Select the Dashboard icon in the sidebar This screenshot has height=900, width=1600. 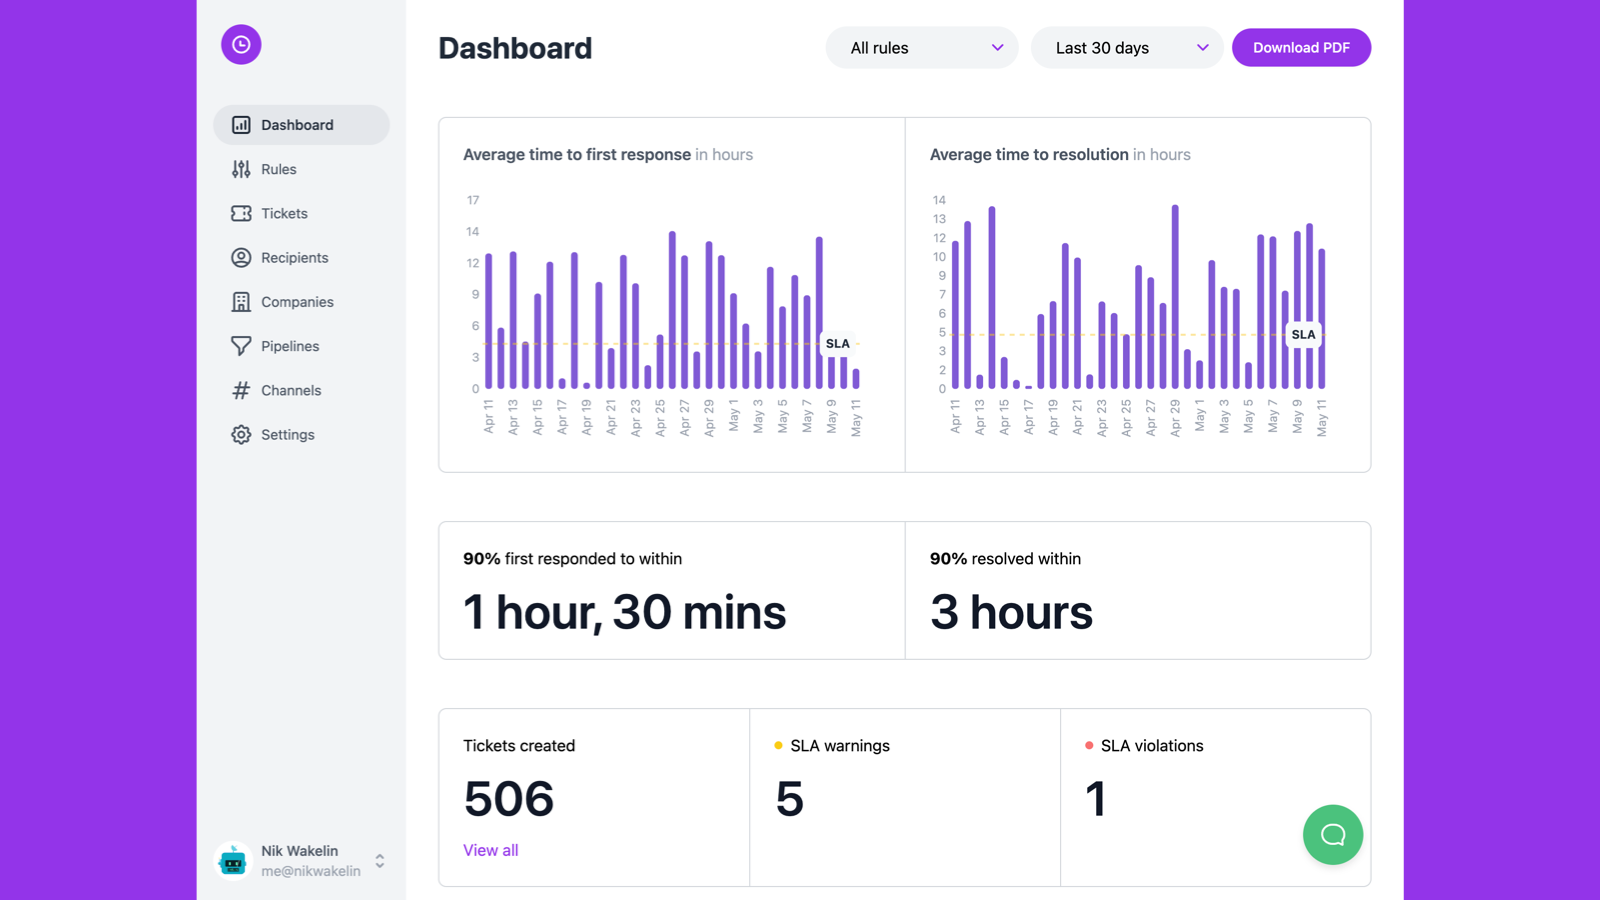(x=240, y=124)
